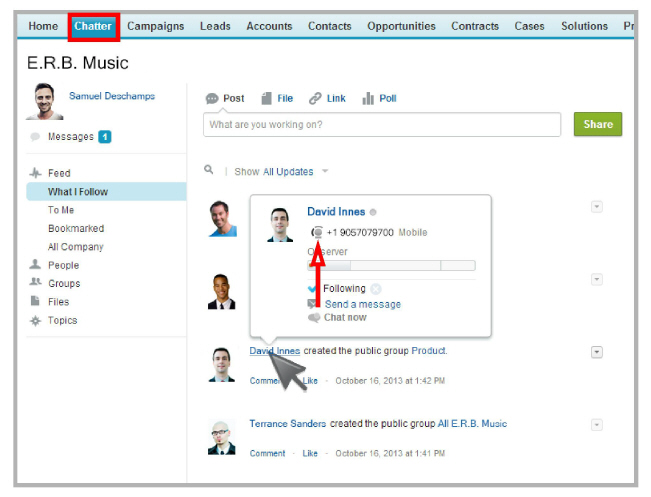Show the All Company feed
This screenshot has width=651, height=497.
pyautogui.click(x=76, y=247)
